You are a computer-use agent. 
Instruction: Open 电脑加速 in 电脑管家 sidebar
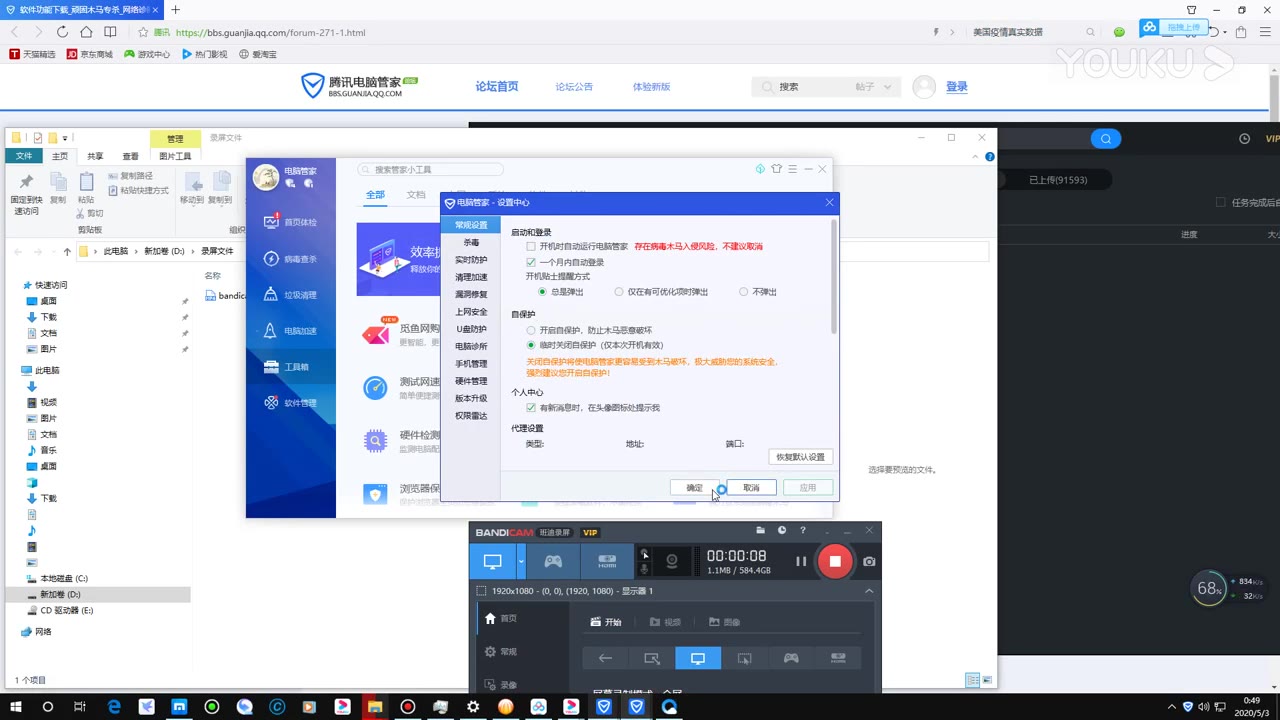point(292,331)
